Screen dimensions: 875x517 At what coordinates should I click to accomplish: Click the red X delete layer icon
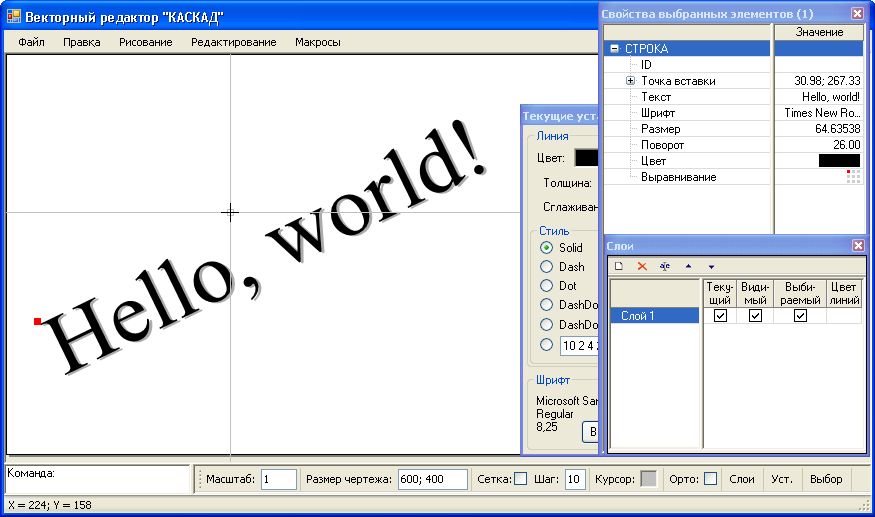642,266
